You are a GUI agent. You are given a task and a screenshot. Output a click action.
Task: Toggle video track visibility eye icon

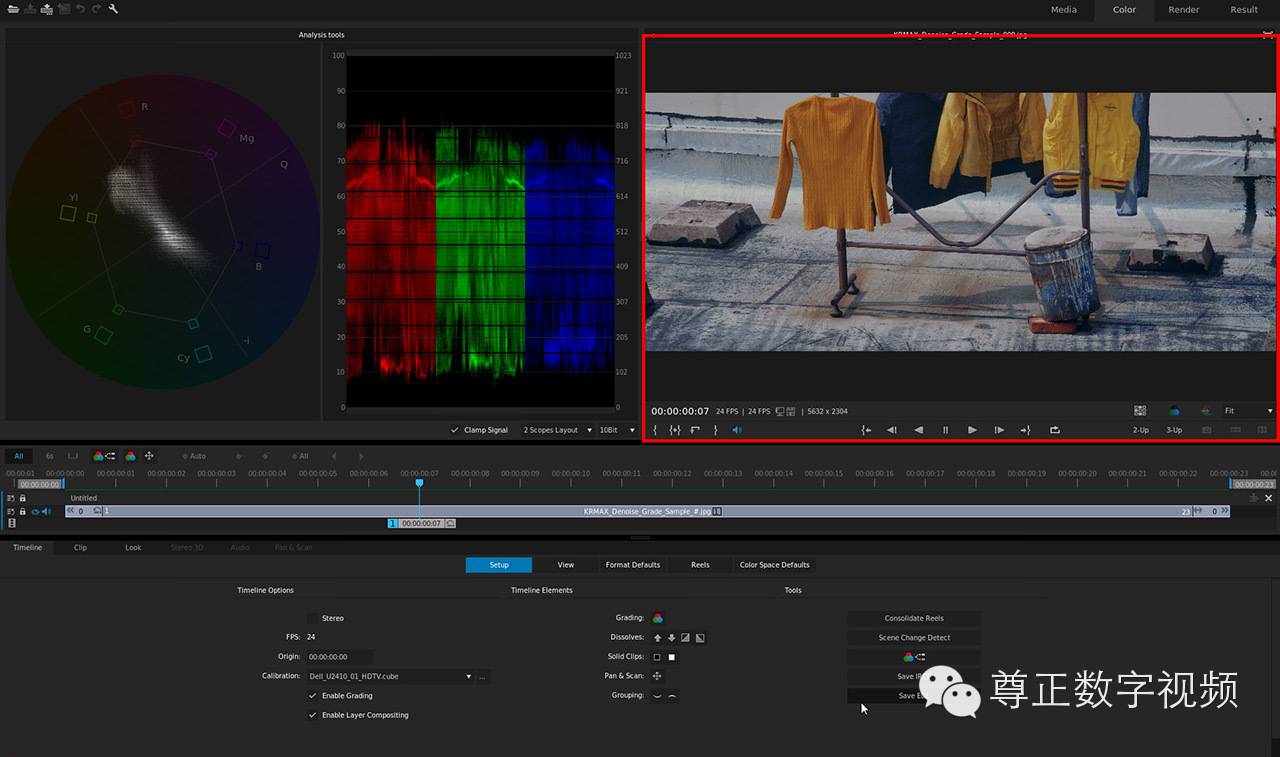(x=35, y=511)
